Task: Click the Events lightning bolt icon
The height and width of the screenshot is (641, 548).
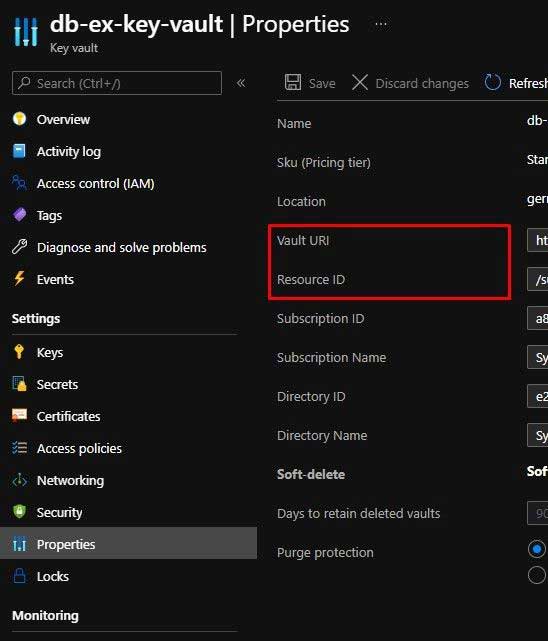Action: 19,278
